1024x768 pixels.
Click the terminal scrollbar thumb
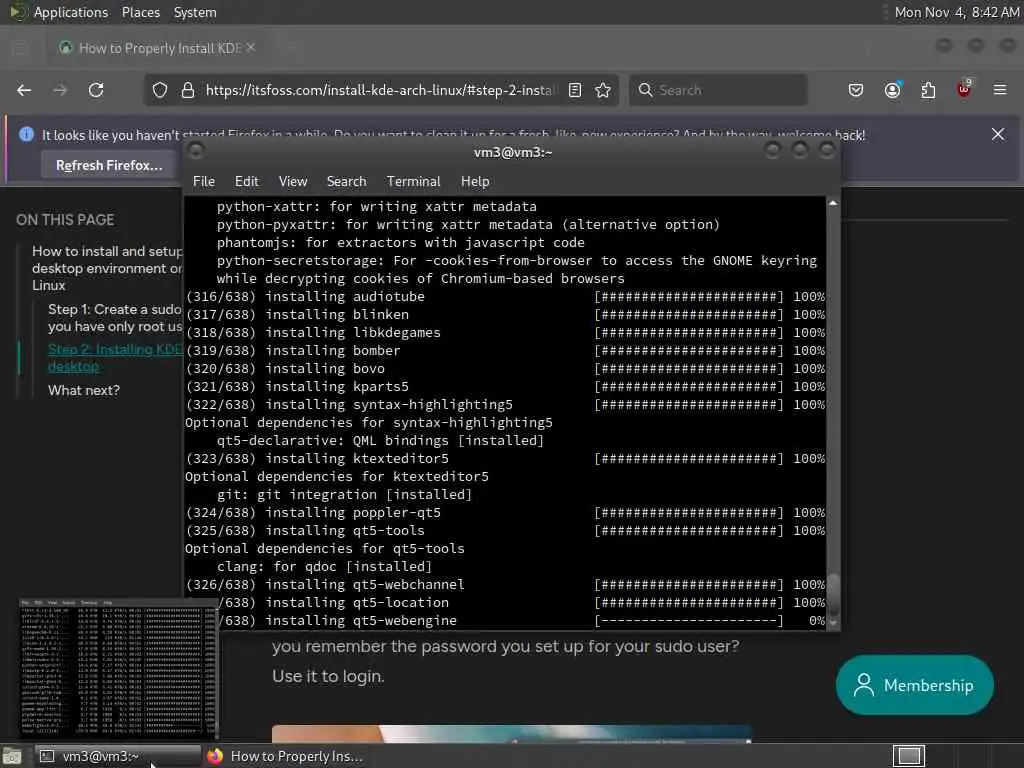pyautogui.click(x=833, y=594)
